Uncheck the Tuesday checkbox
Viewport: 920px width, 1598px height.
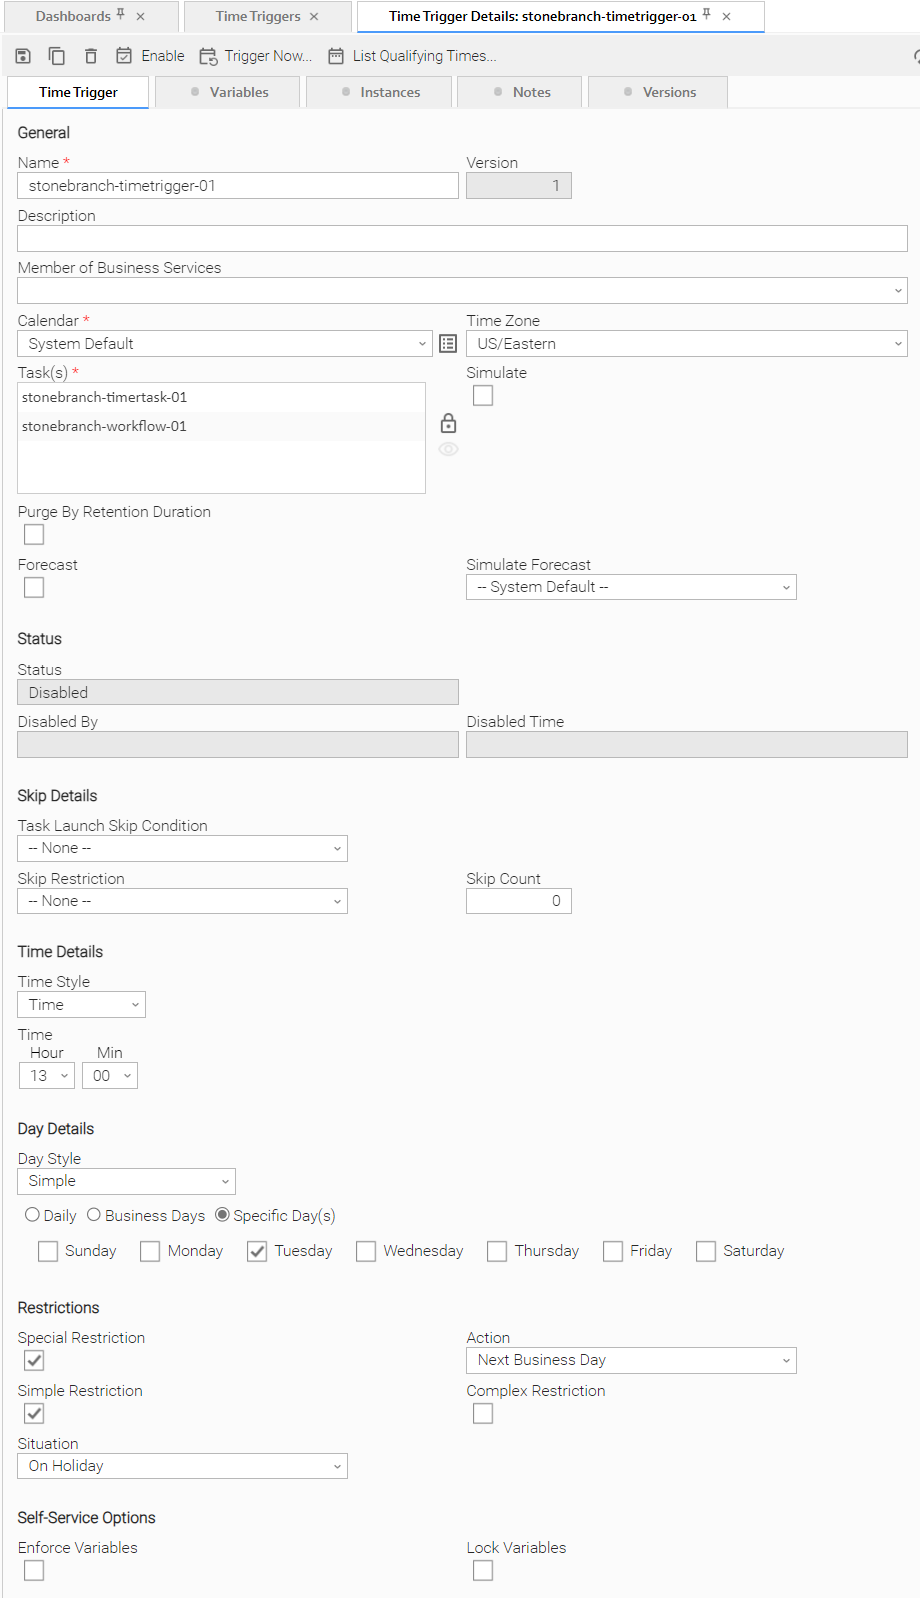tap(257, 1252)
